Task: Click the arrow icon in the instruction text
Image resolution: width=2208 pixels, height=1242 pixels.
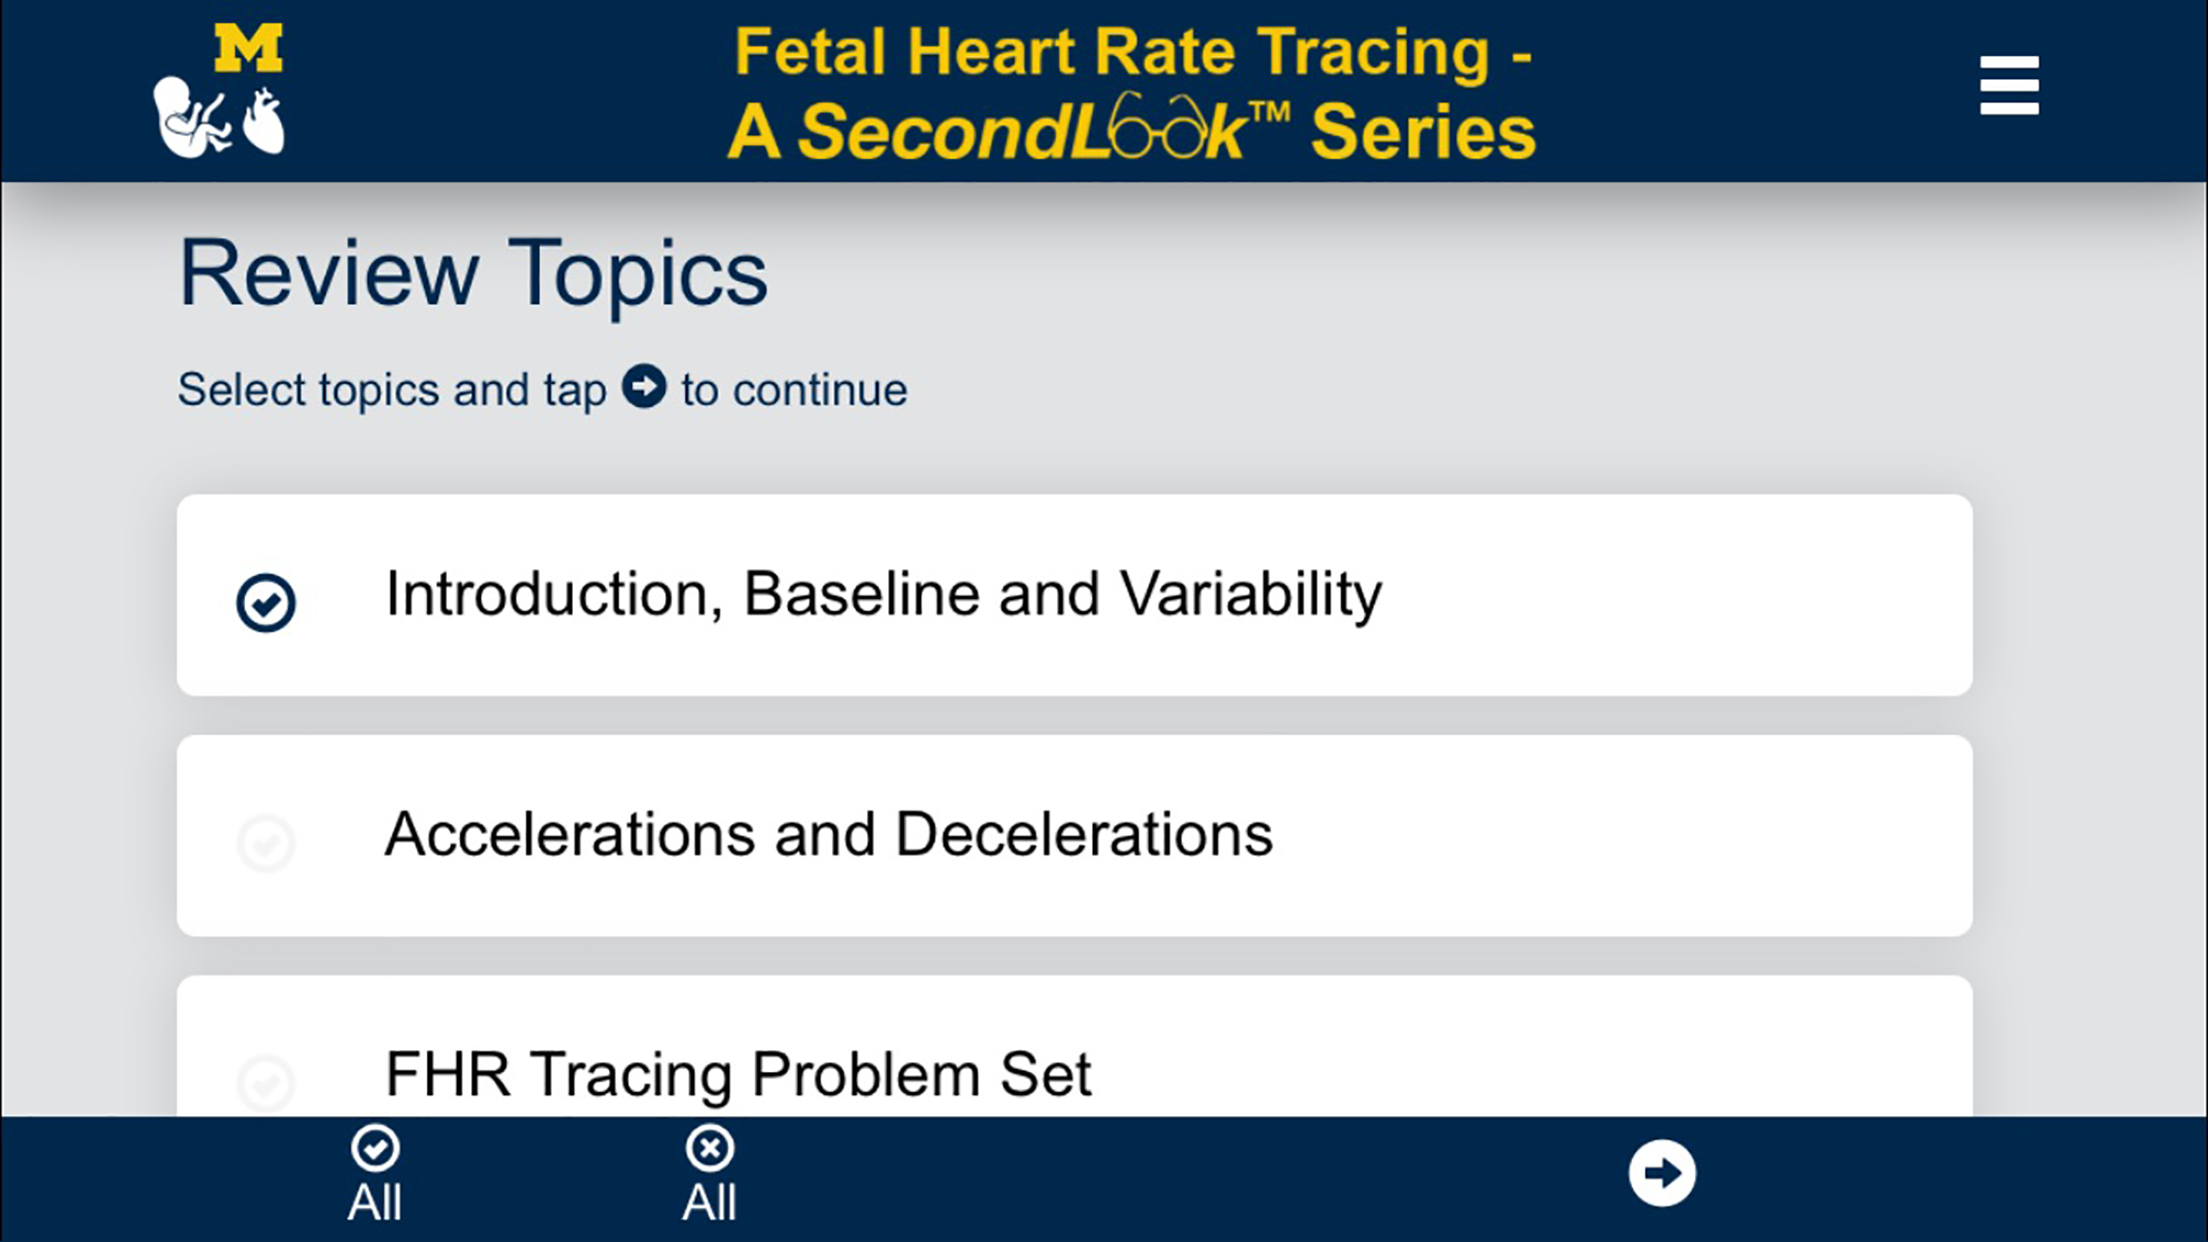Action: 644,389
